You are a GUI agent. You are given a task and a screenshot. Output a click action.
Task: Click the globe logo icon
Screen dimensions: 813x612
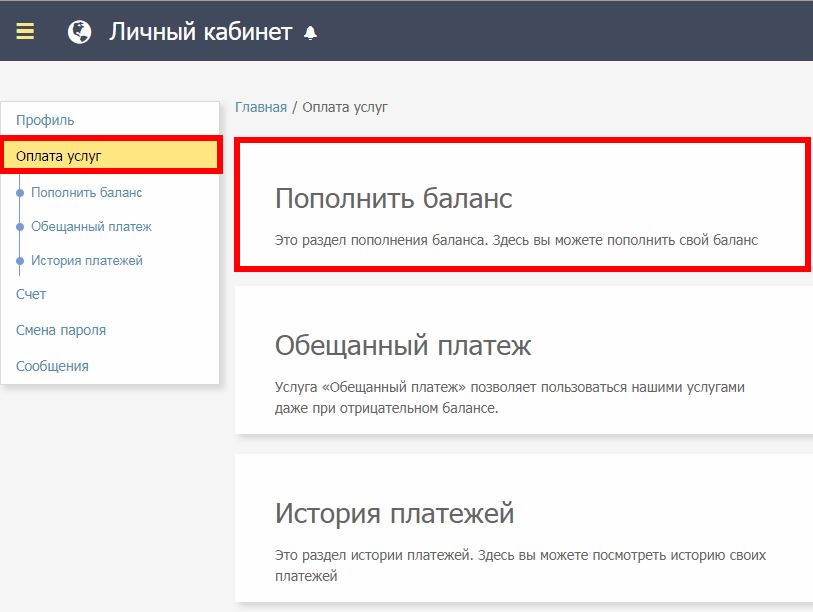pyautogui.click(x=79, y=32)
